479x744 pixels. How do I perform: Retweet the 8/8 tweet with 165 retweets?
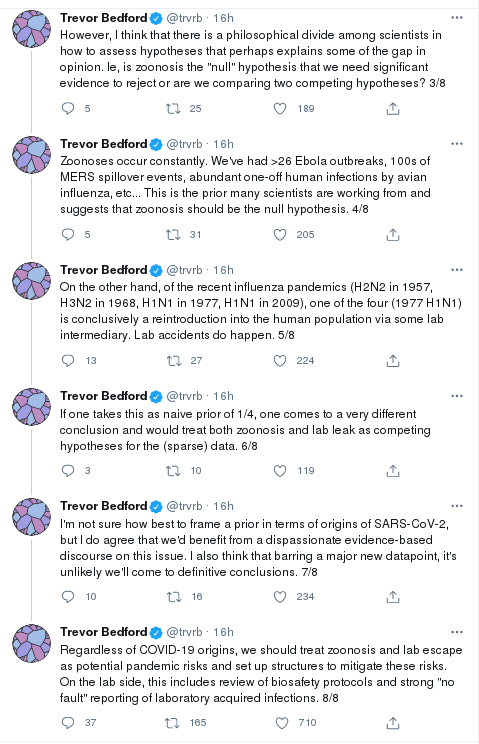click(173, 723)
